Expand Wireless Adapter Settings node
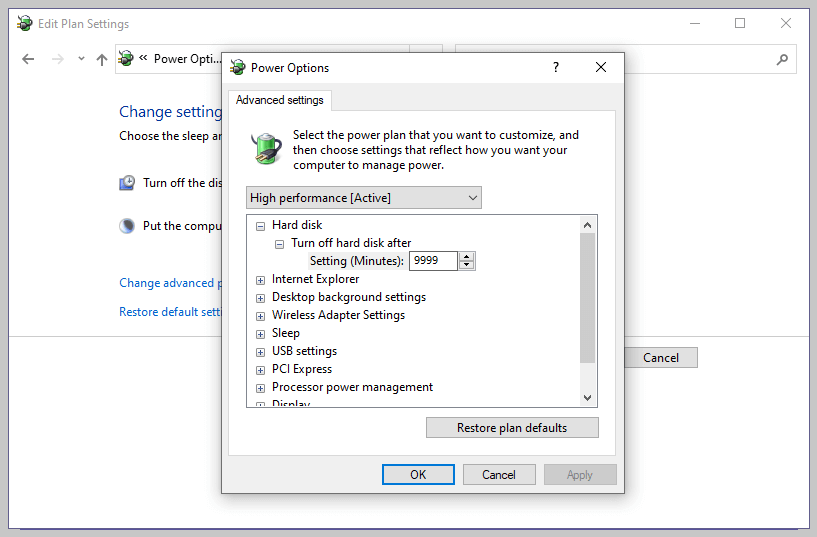817x537 pixels. click(261, 316)
